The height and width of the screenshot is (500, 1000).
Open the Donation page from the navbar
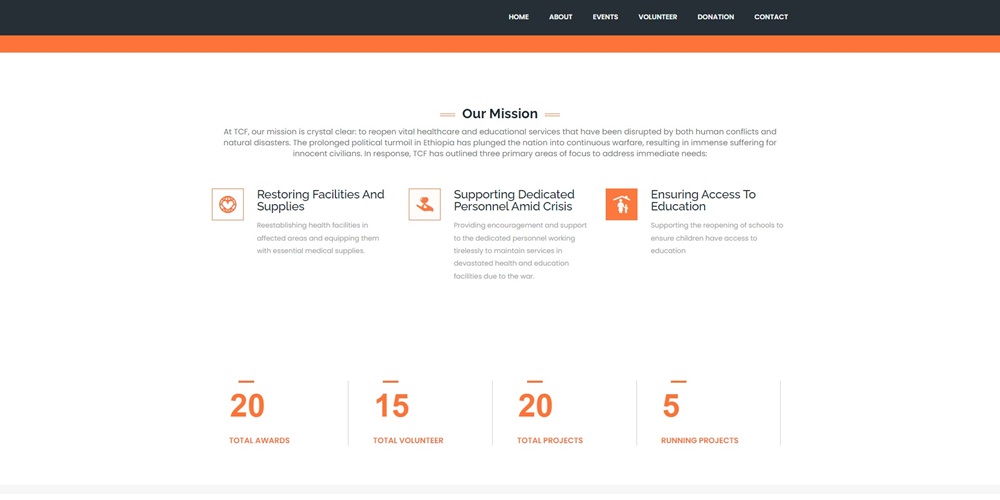click(715, 17)
